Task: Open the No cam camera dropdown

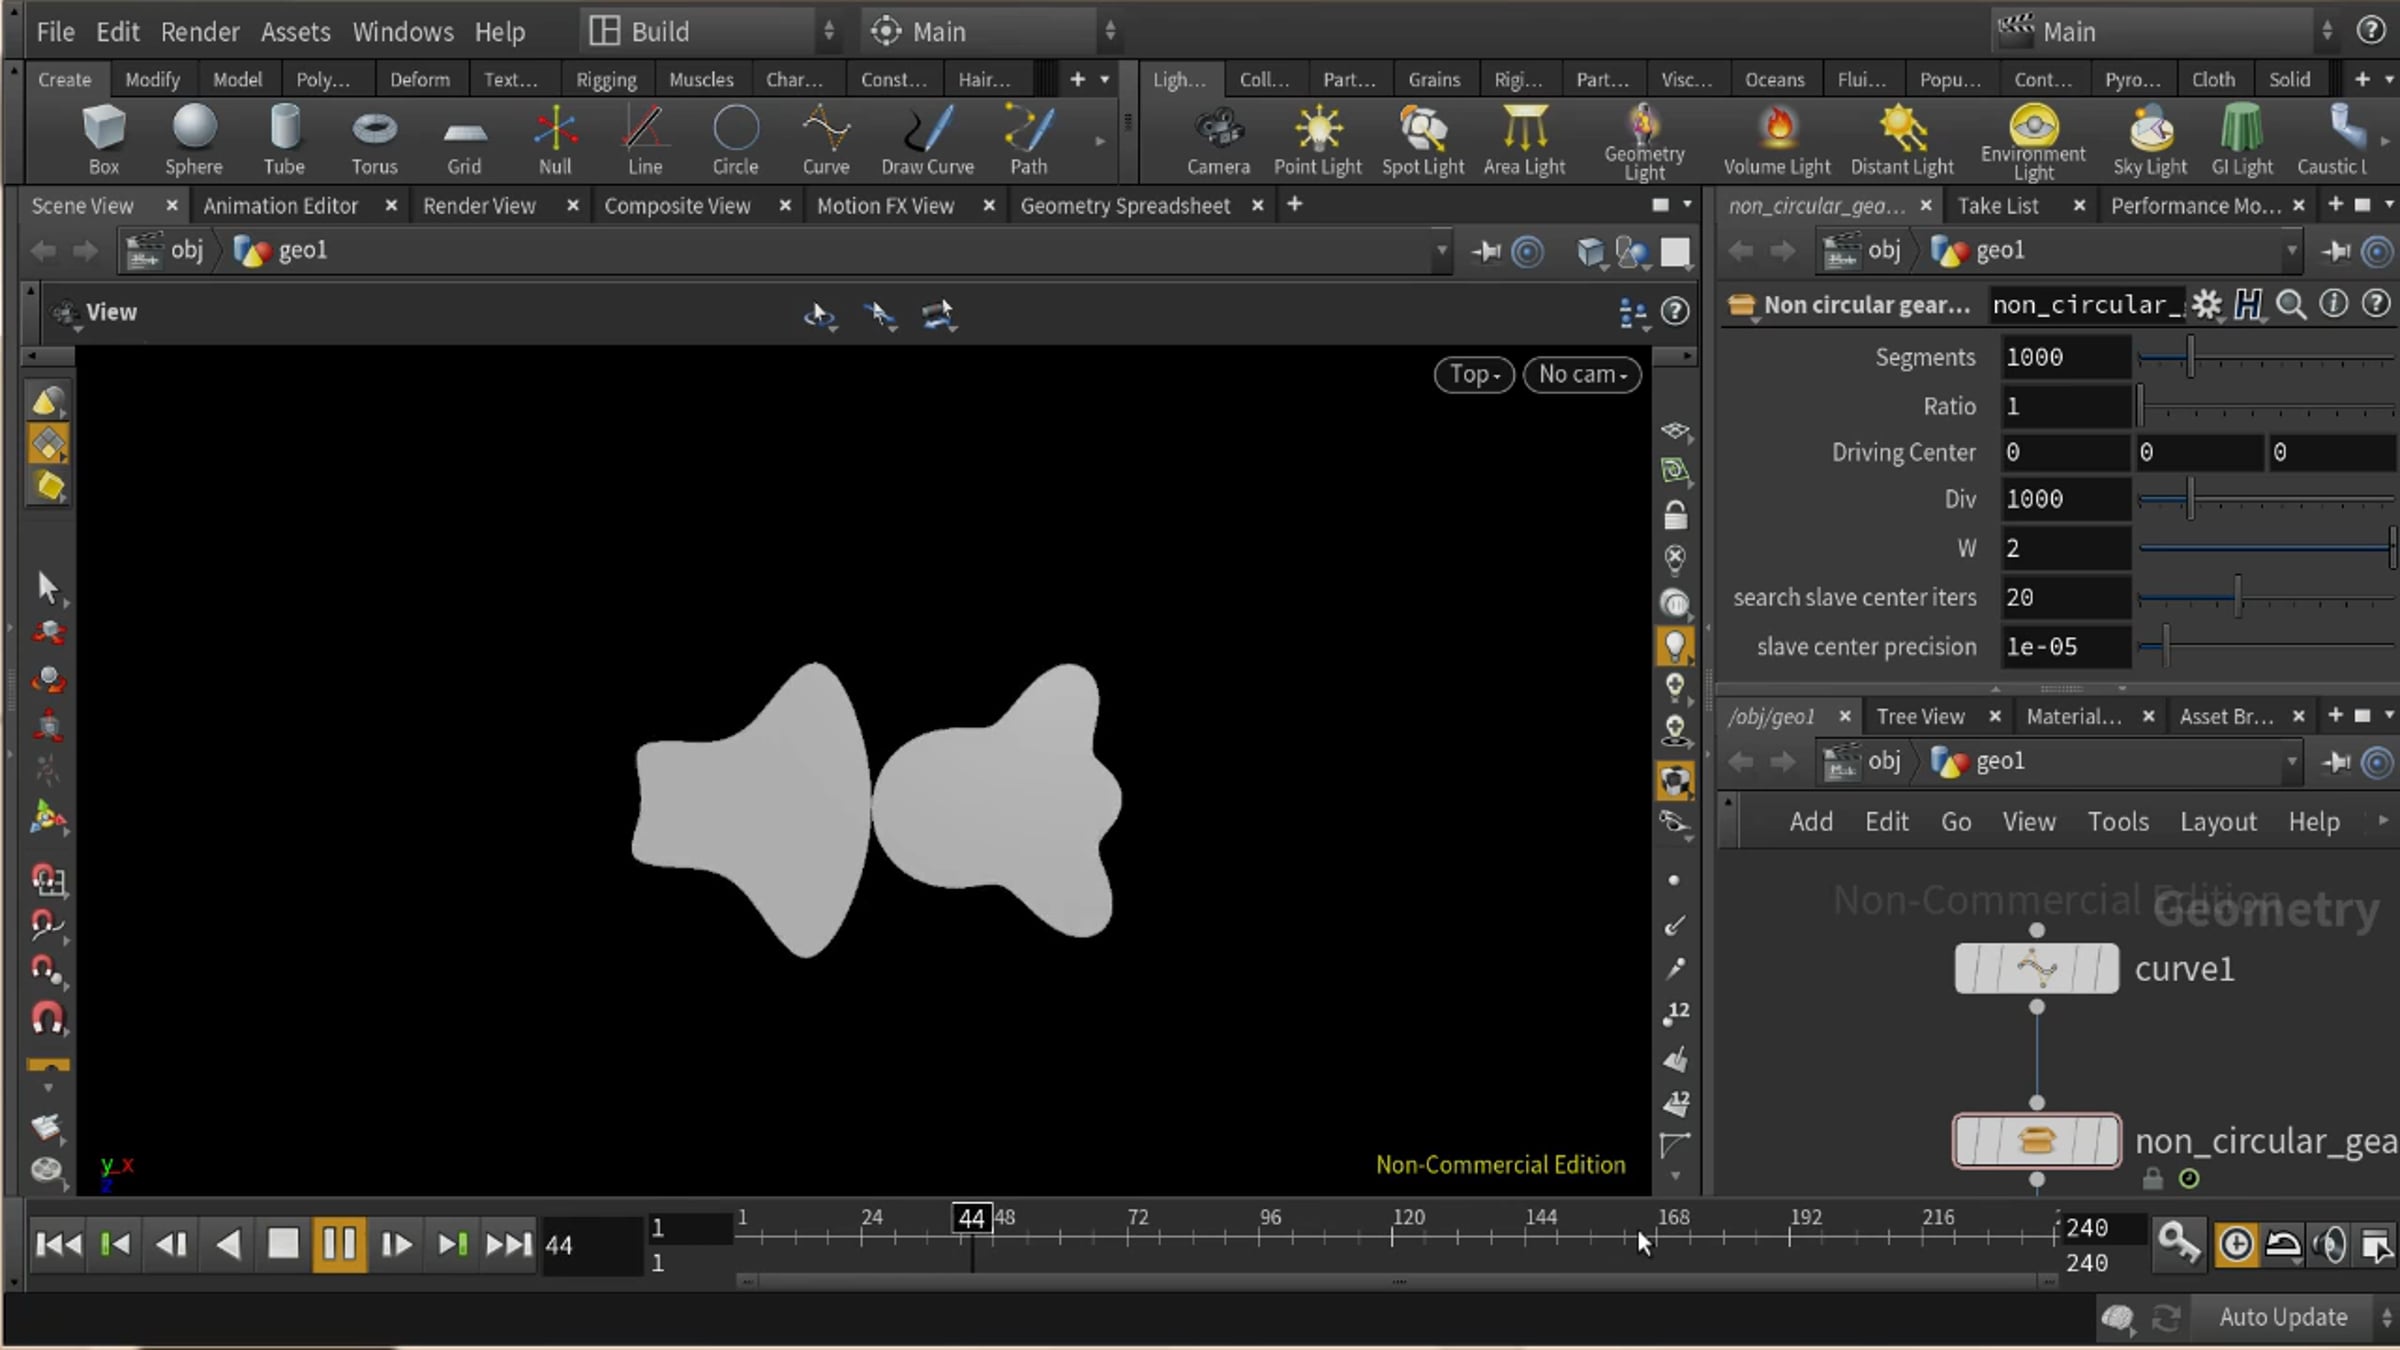Action: [x=1582, y=374]
